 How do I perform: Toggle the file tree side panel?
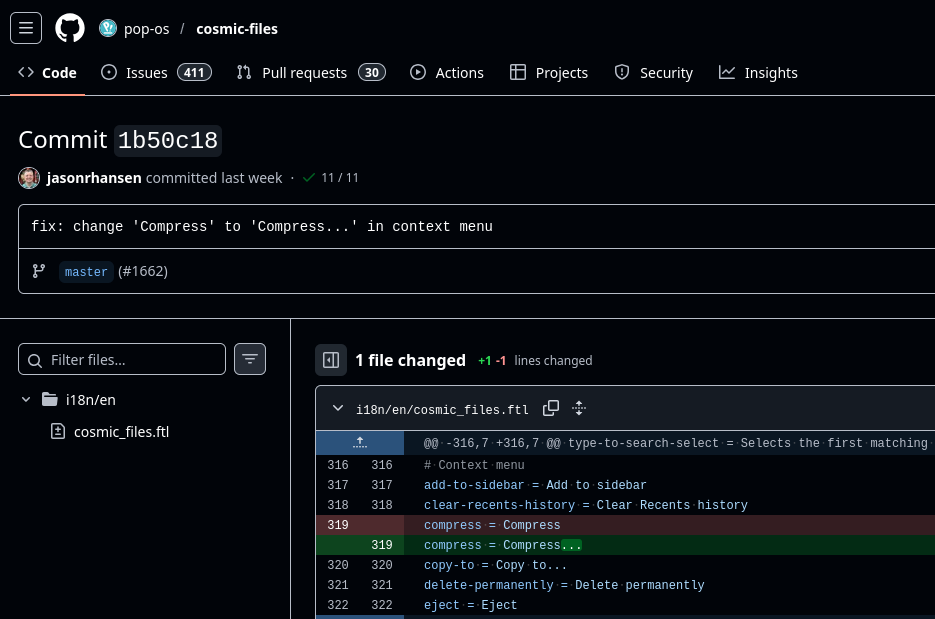(331, 360)
